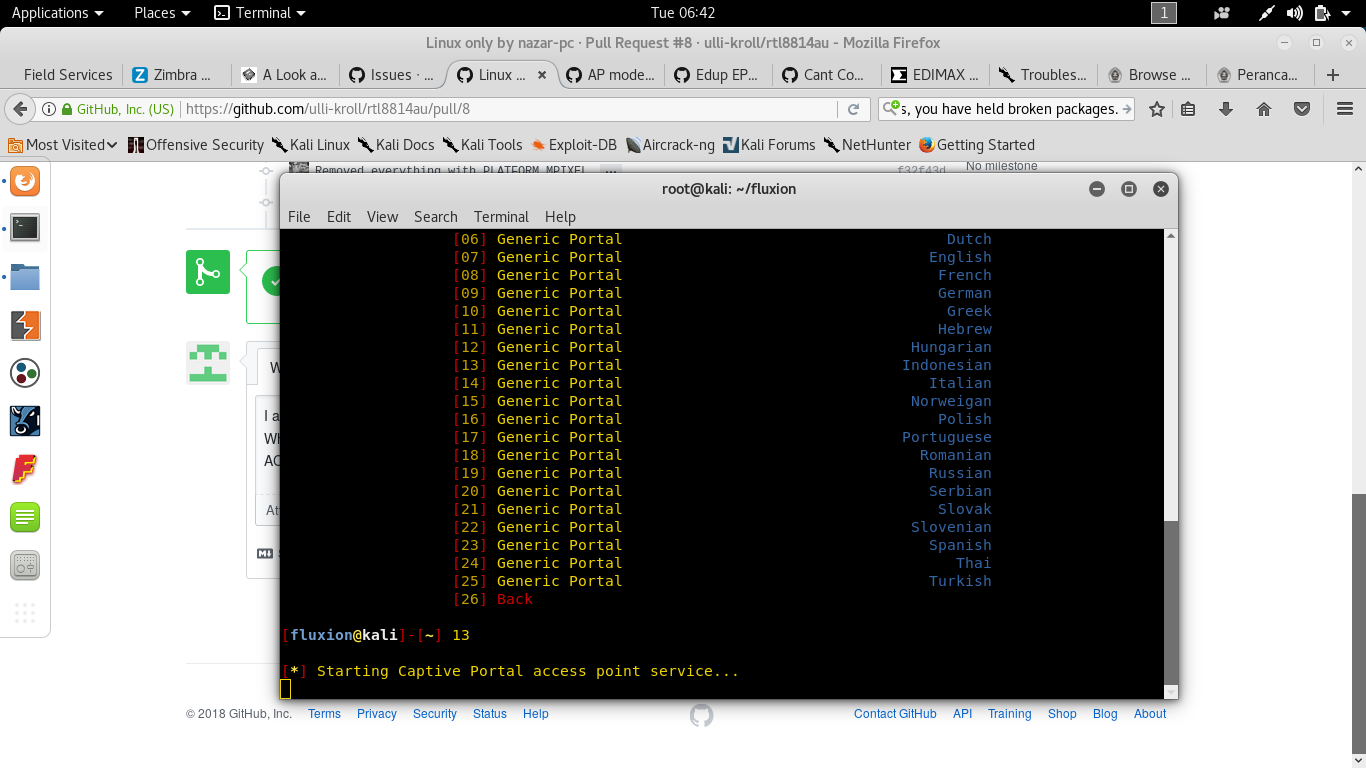Viewport: 1366px width, 768px height.
Task: Open the terminal Help menu
Action: coord(560,217)
